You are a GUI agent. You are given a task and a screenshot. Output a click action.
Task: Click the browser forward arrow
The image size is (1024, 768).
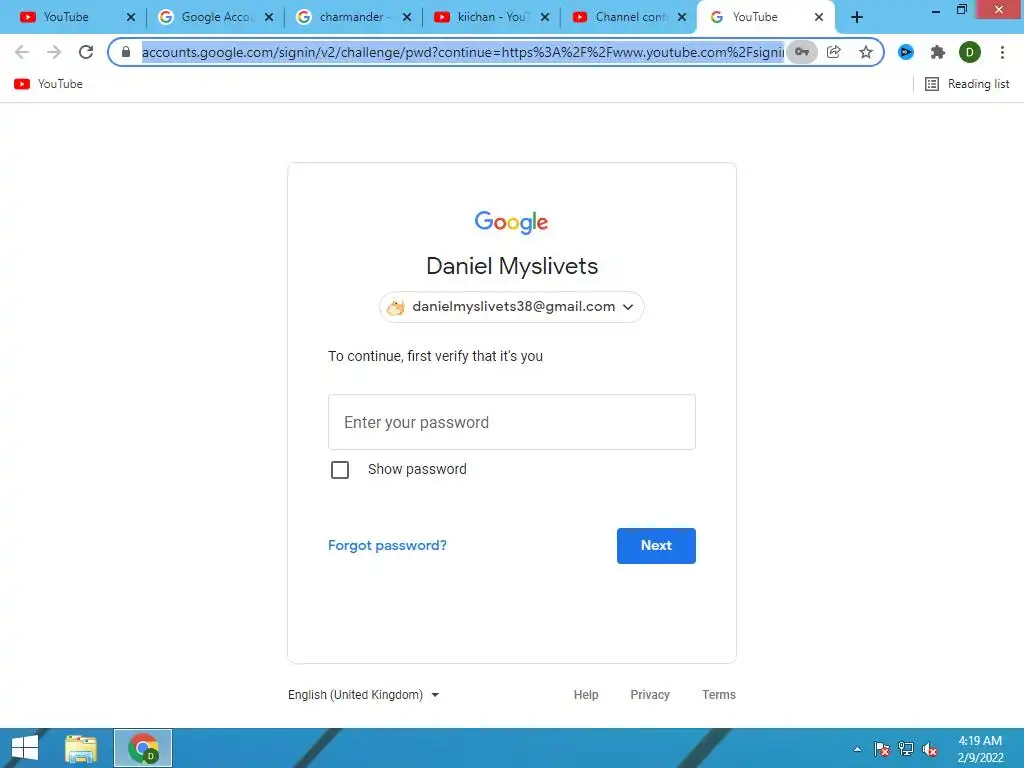tap(54, 52)
